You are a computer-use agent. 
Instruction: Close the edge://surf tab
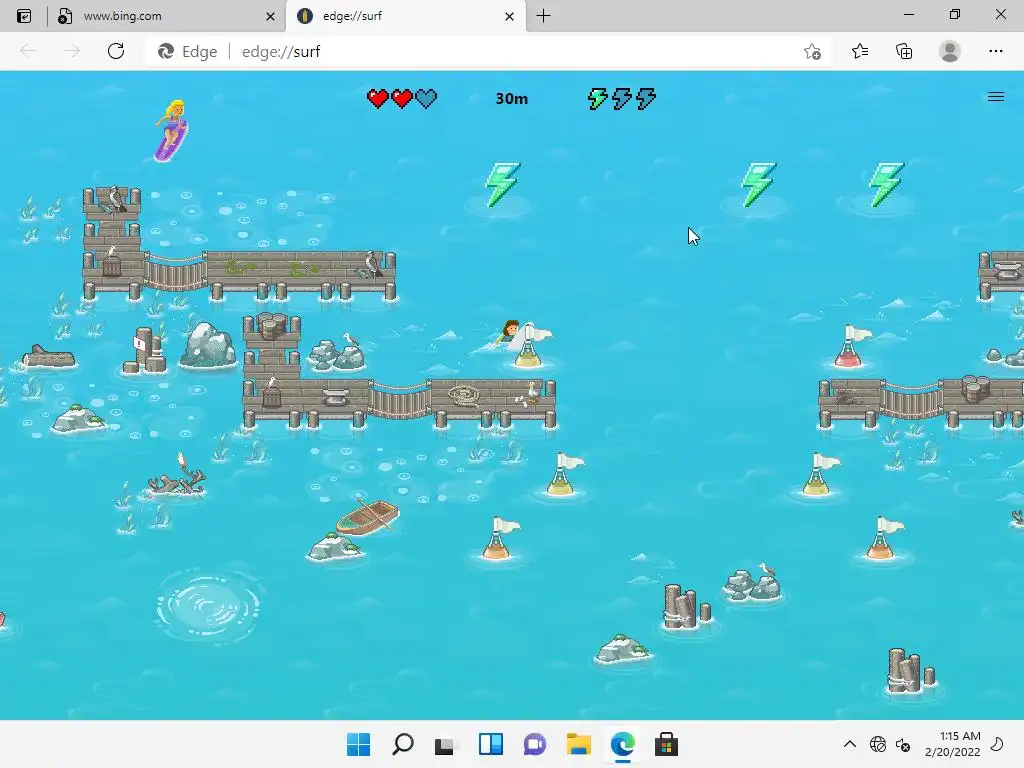click(x=509, y=16)
